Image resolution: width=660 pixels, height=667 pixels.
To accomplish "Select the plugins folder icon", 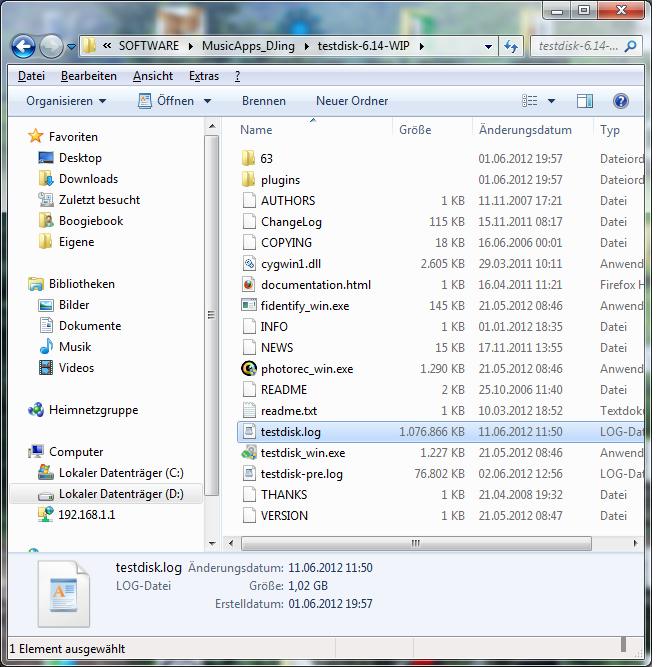I will coord(249,179).
